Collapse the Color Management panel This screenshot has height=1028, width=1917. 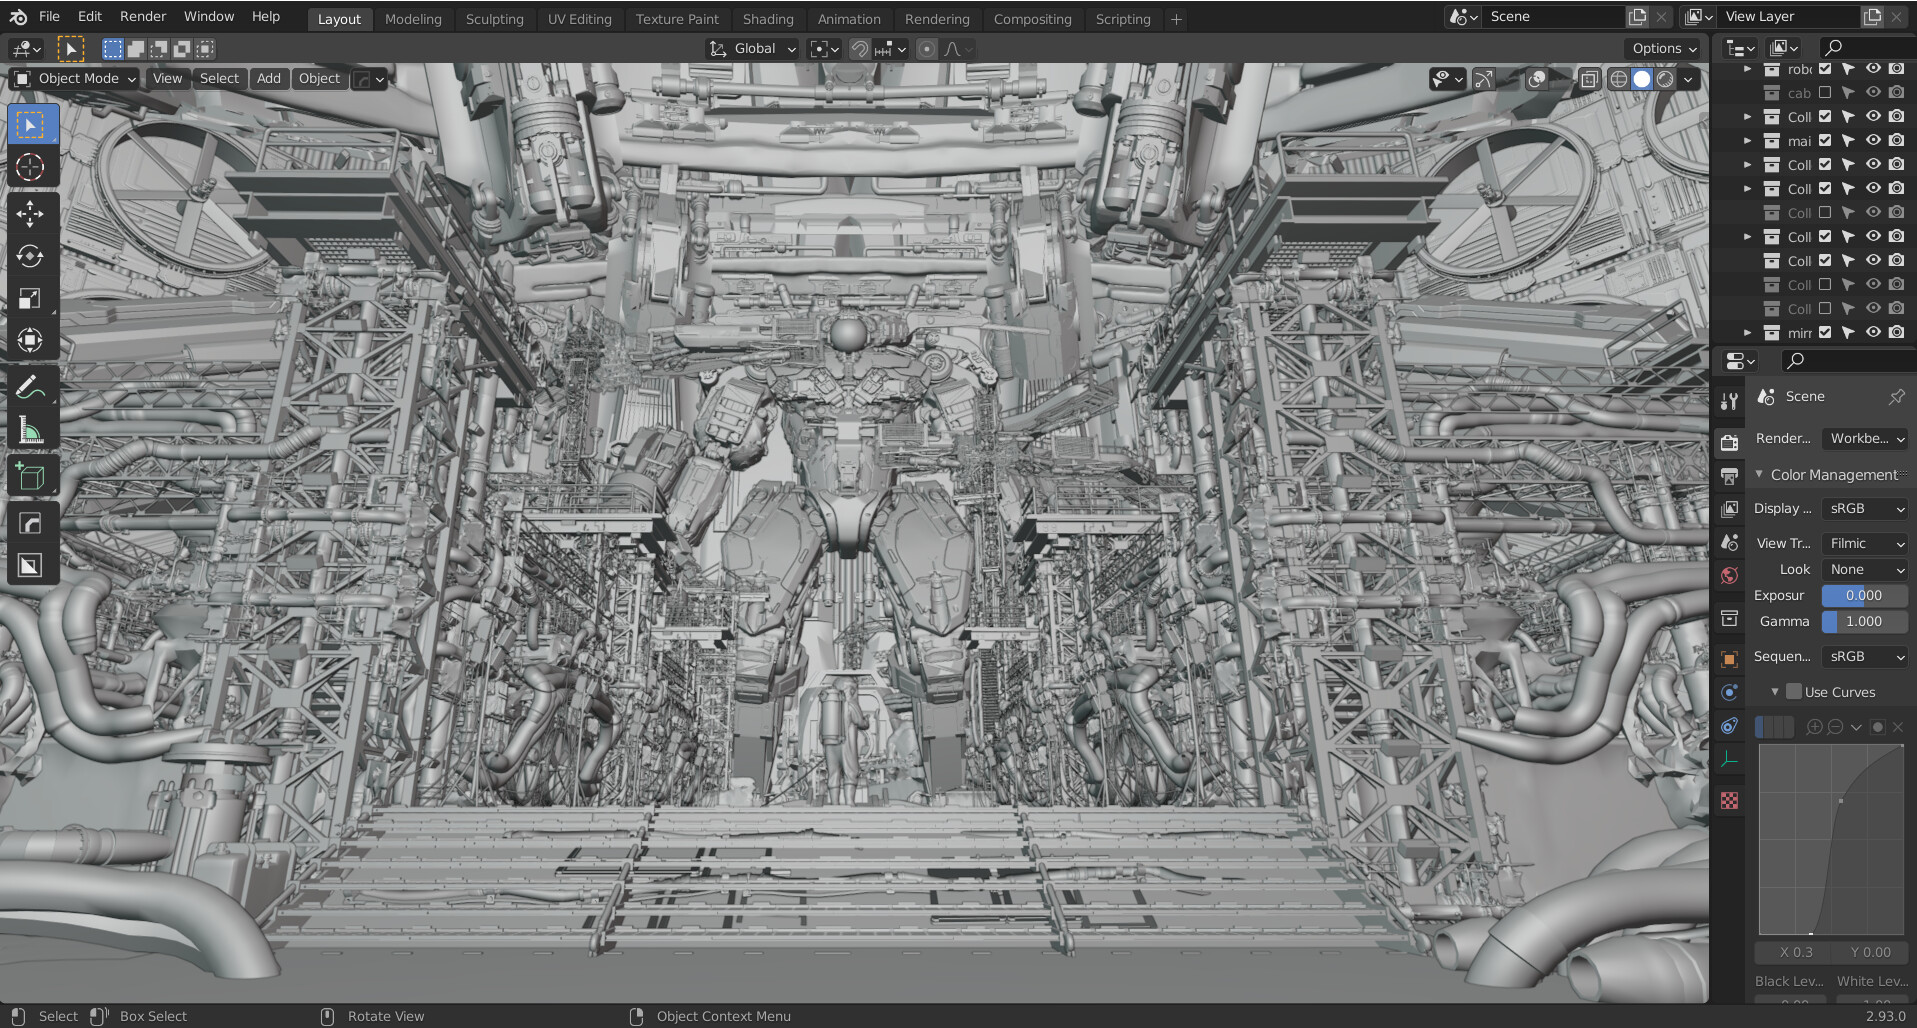(x=1759, y=474)
